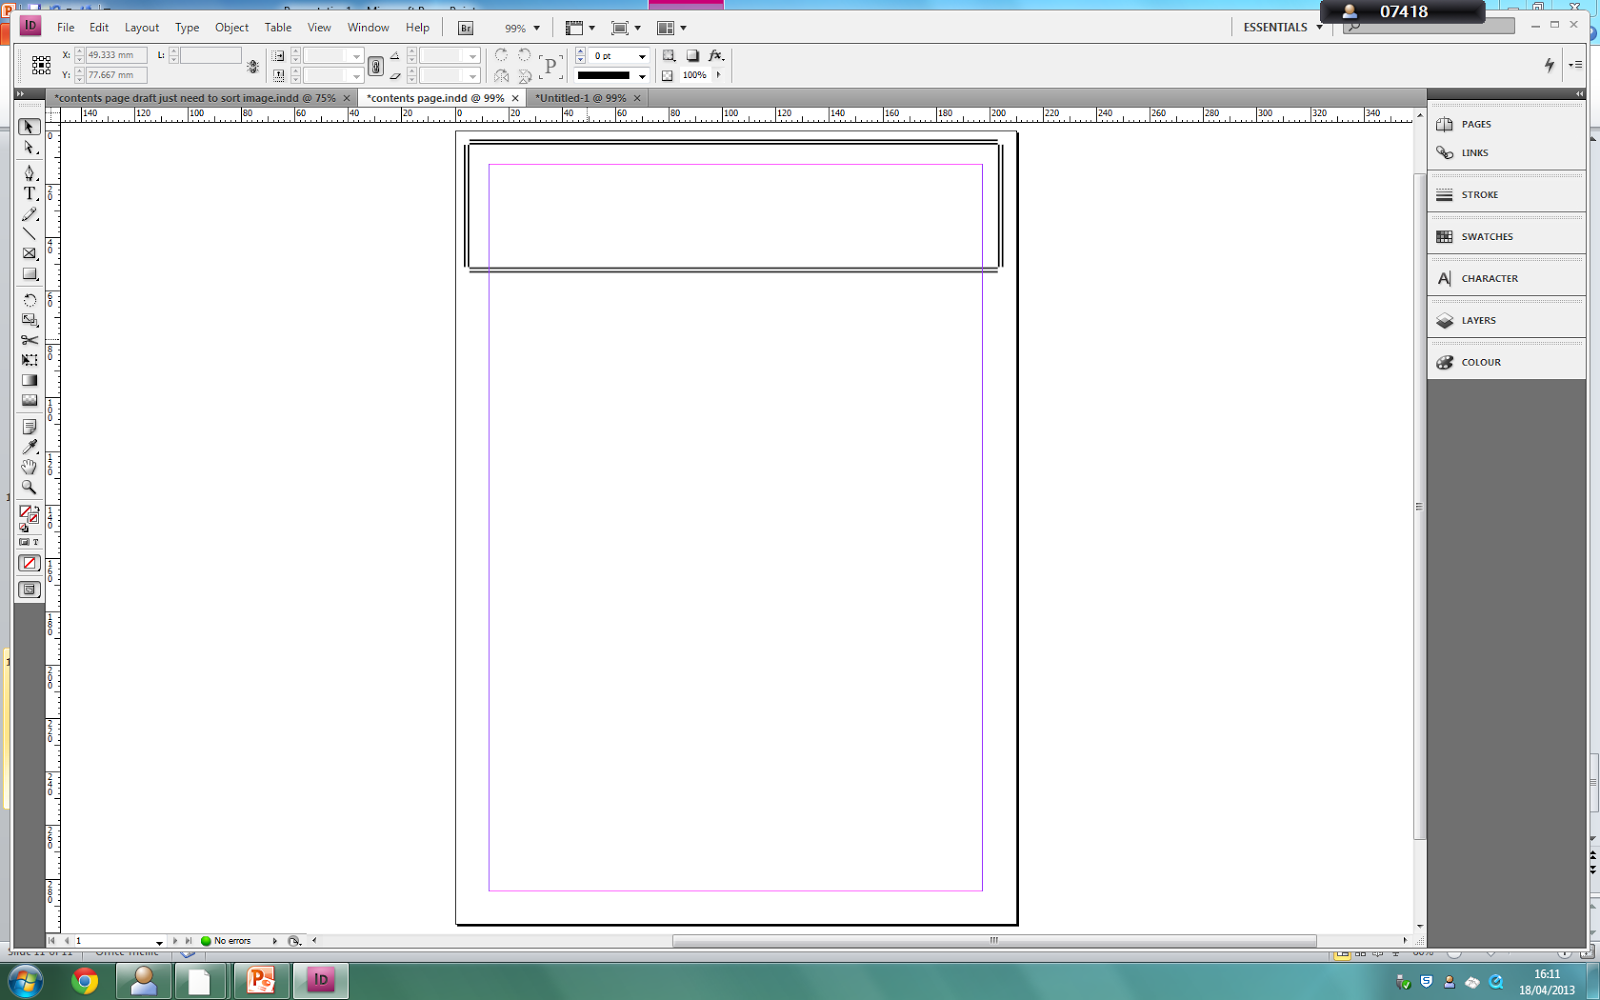Open the zoom level 99% dropdown

[521, 28]
